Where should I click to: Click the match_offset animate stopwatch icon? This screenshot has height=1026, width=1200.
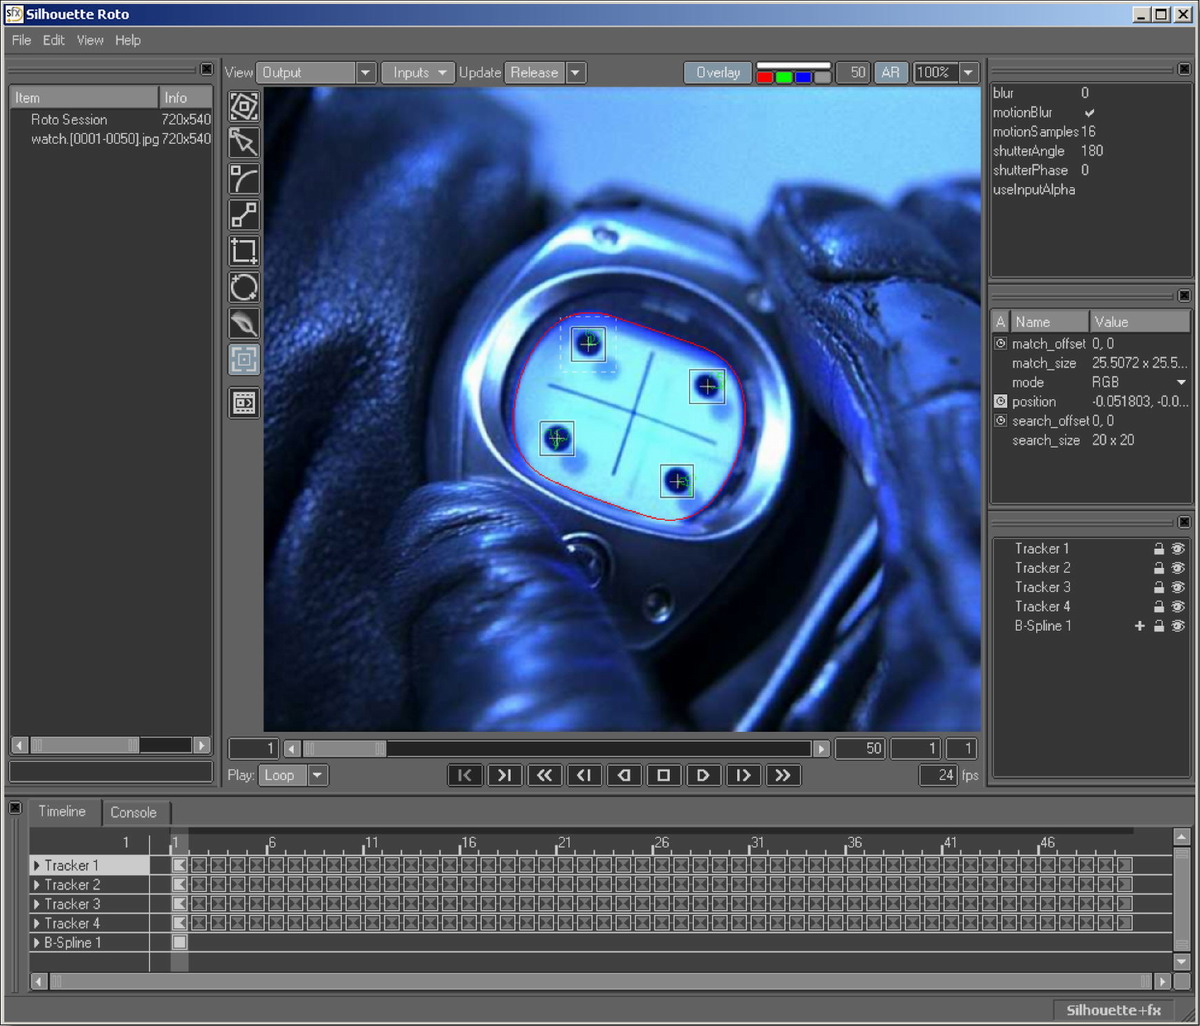(x=1000, y=344)
